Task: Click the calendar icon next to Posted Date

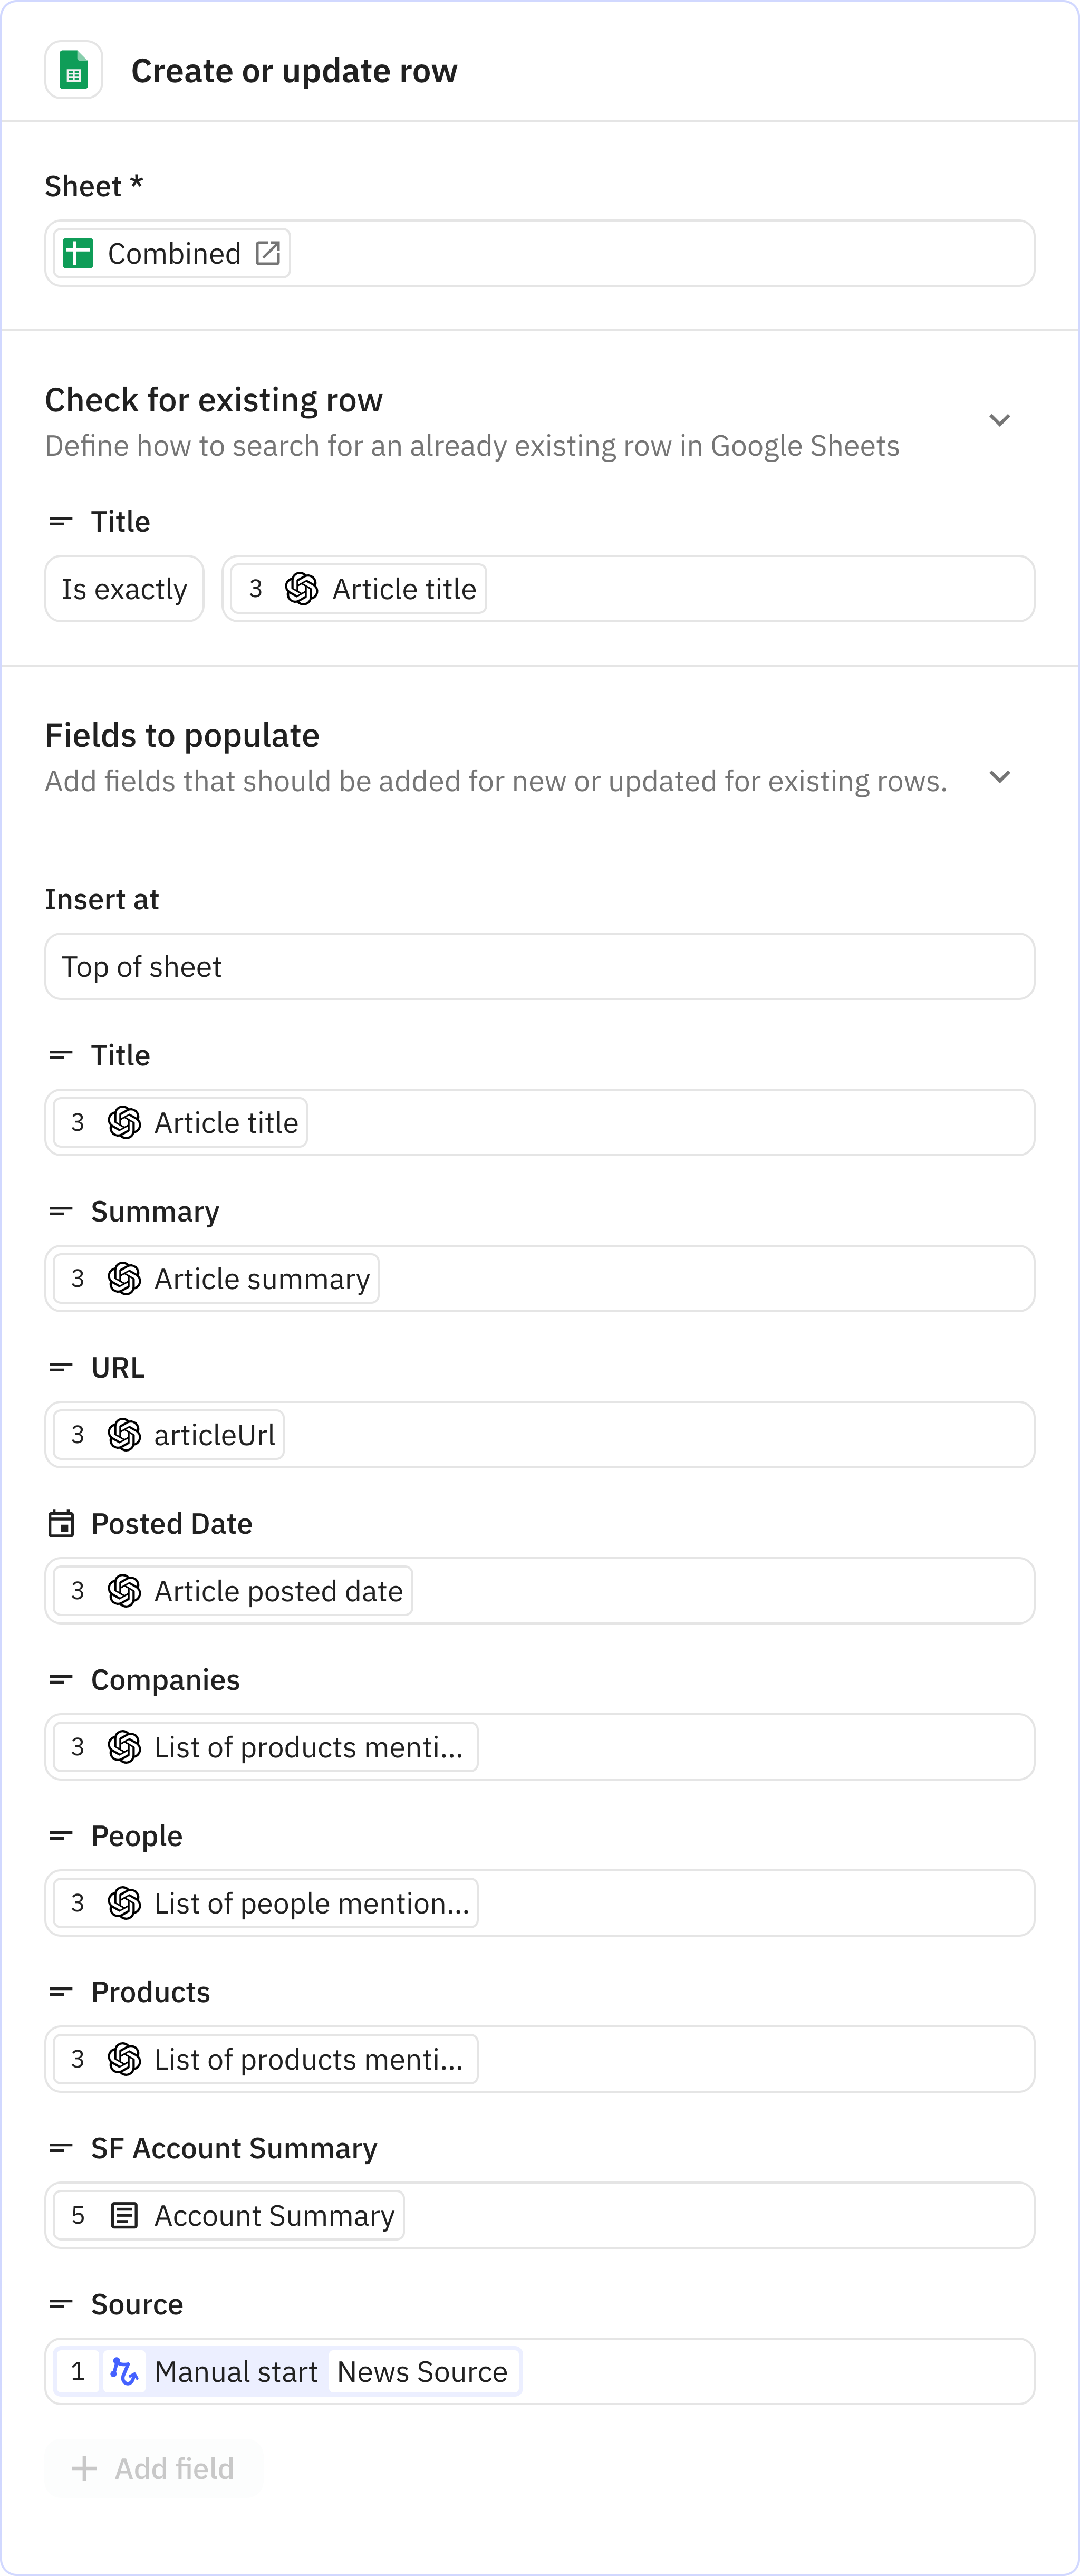Action: pyautogui.click(x=61, y=1524)
